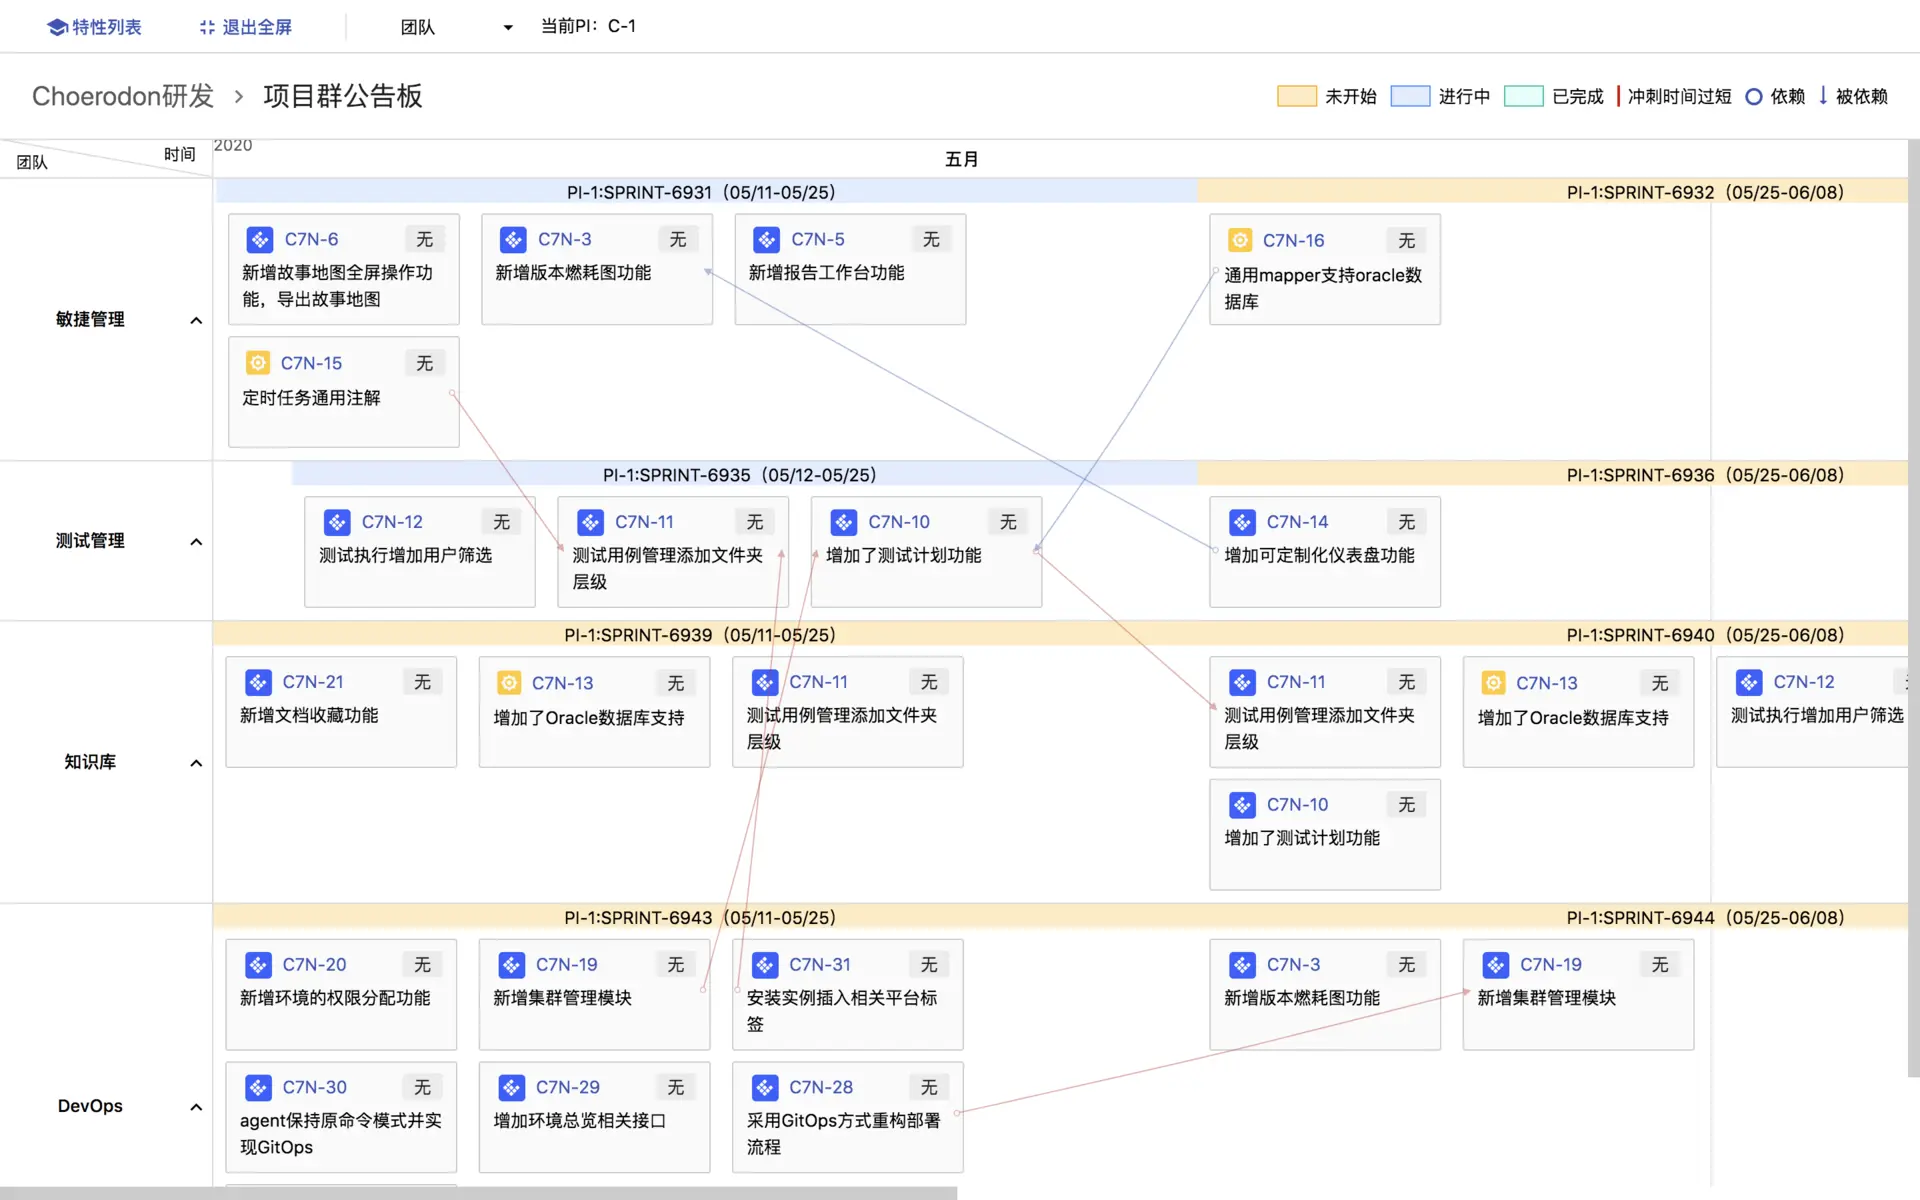Click the blue icon on C7N-21 card

point(258,682)
